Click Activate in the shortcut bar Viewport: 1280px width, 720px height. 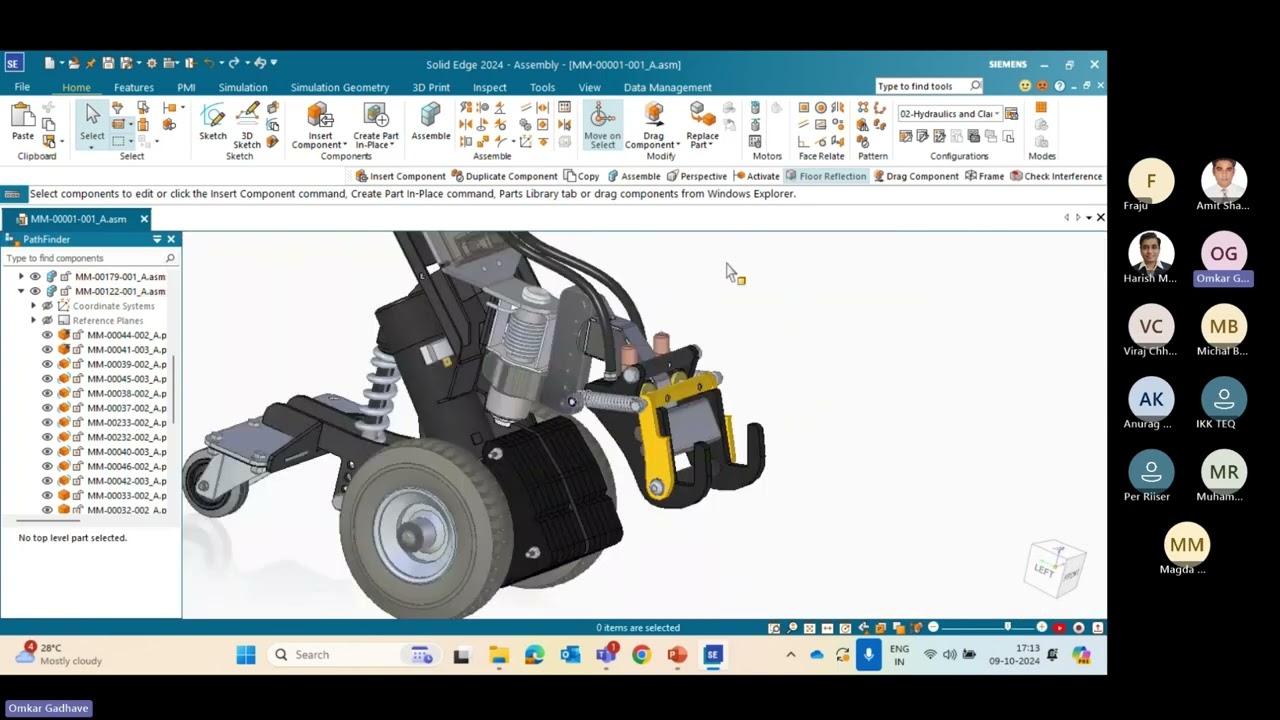click(x=756, y=176)
